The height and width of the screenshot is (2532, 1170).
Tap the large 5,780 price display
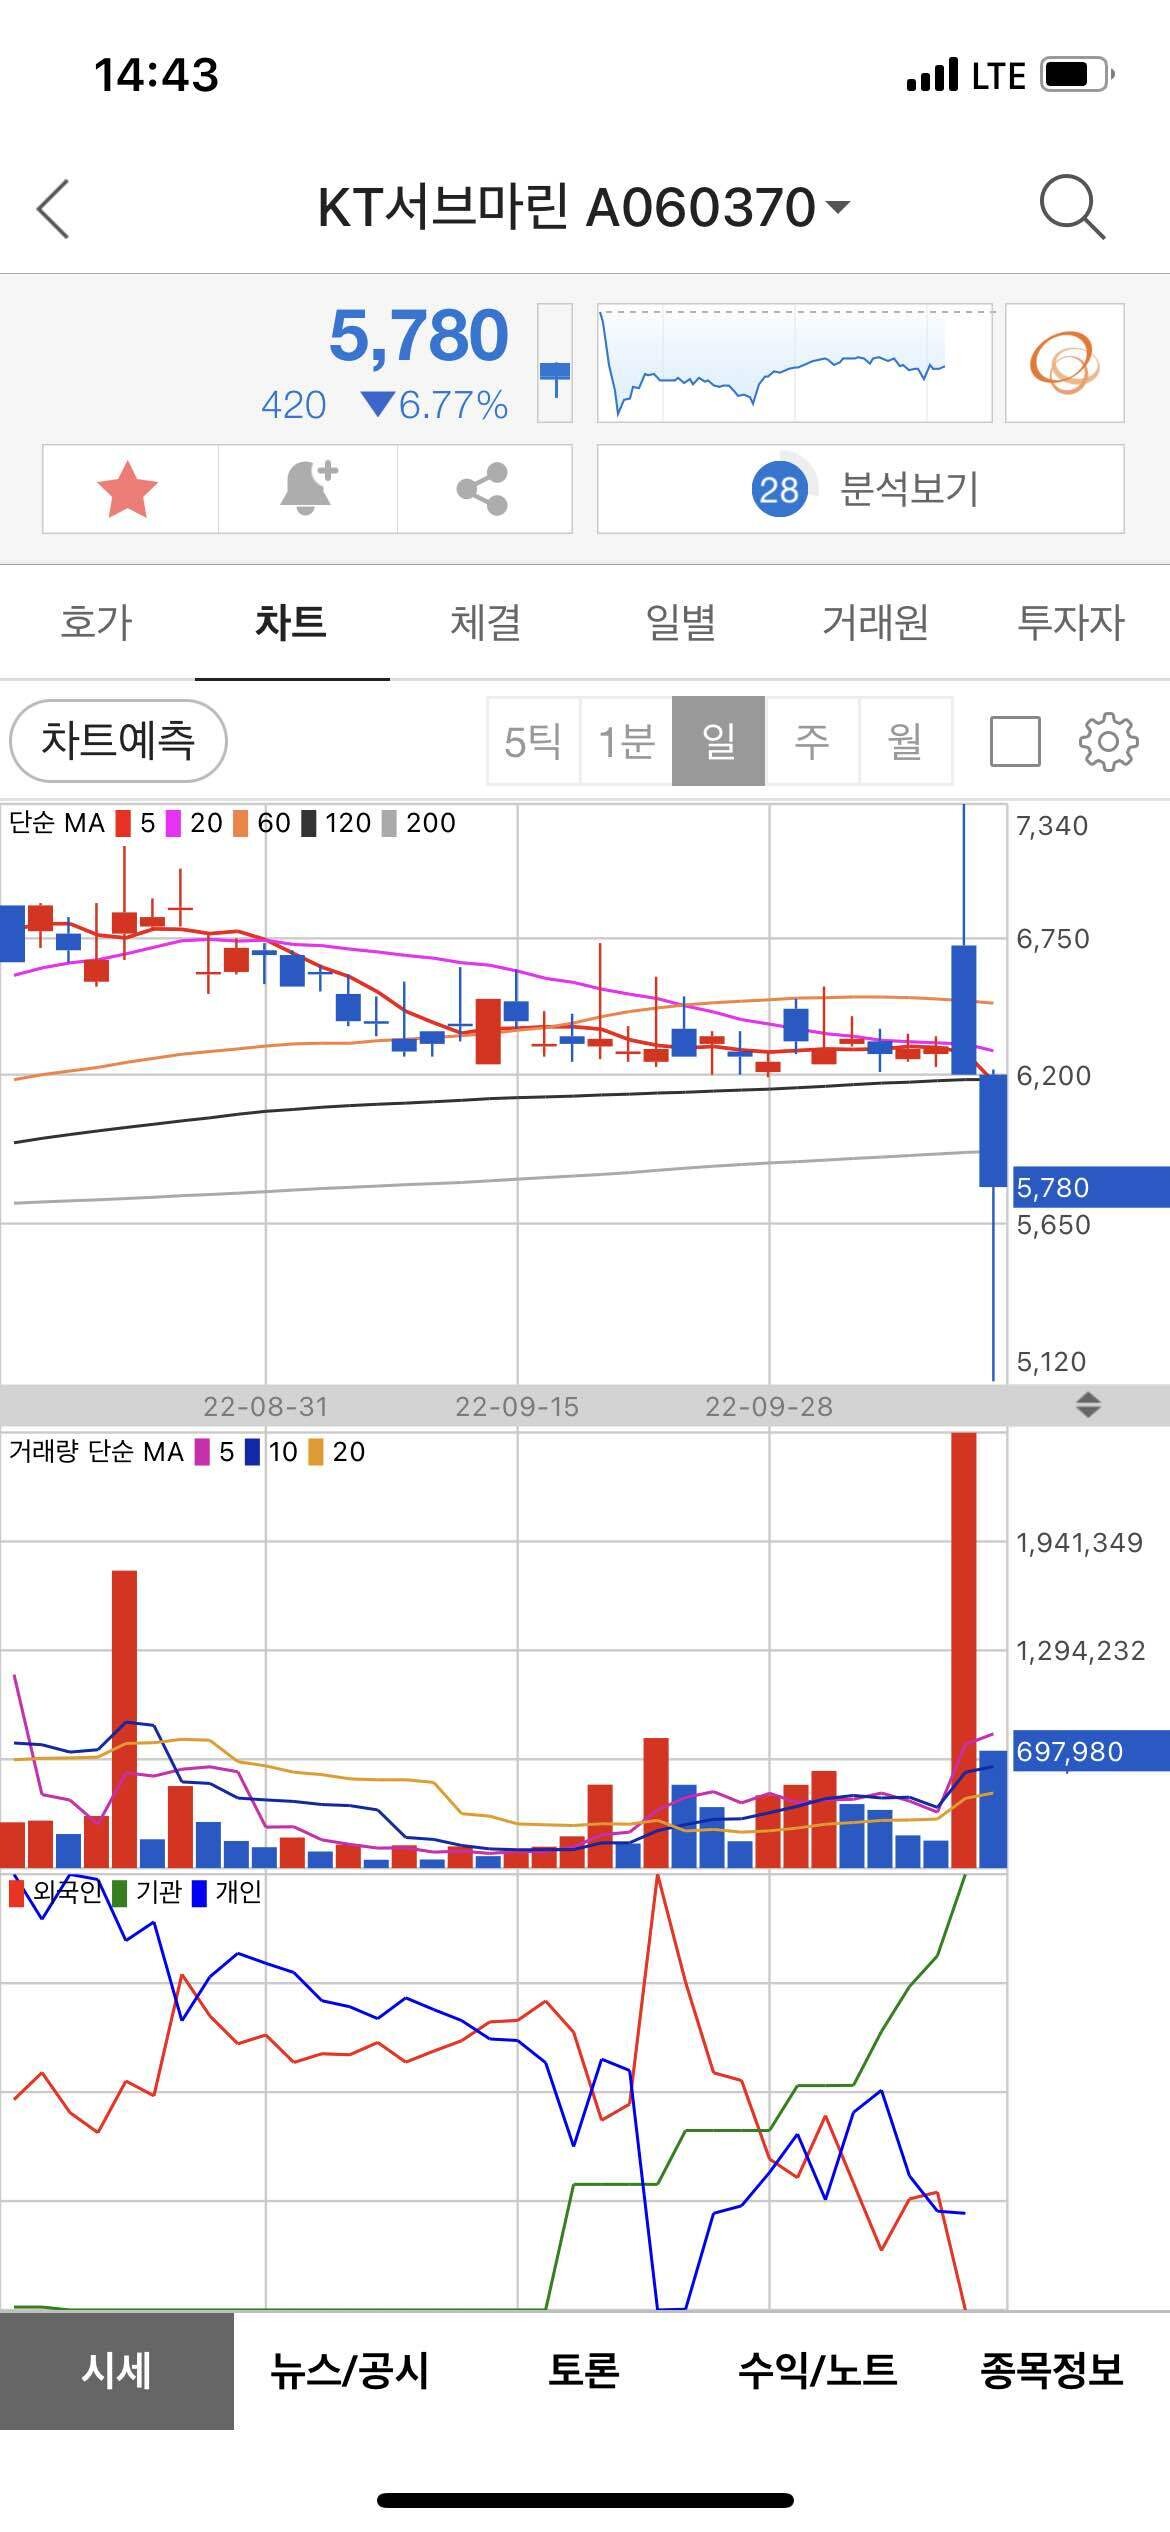419,335
